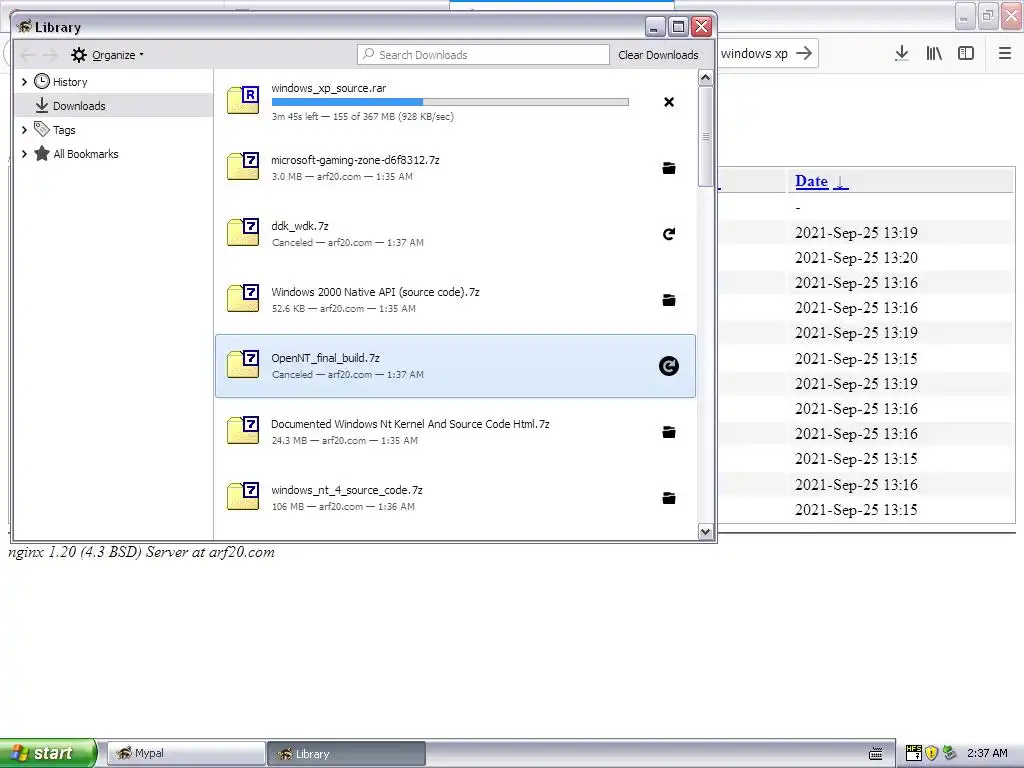Click the taskbar clock showing 2:37 AM

click(987, 753)
